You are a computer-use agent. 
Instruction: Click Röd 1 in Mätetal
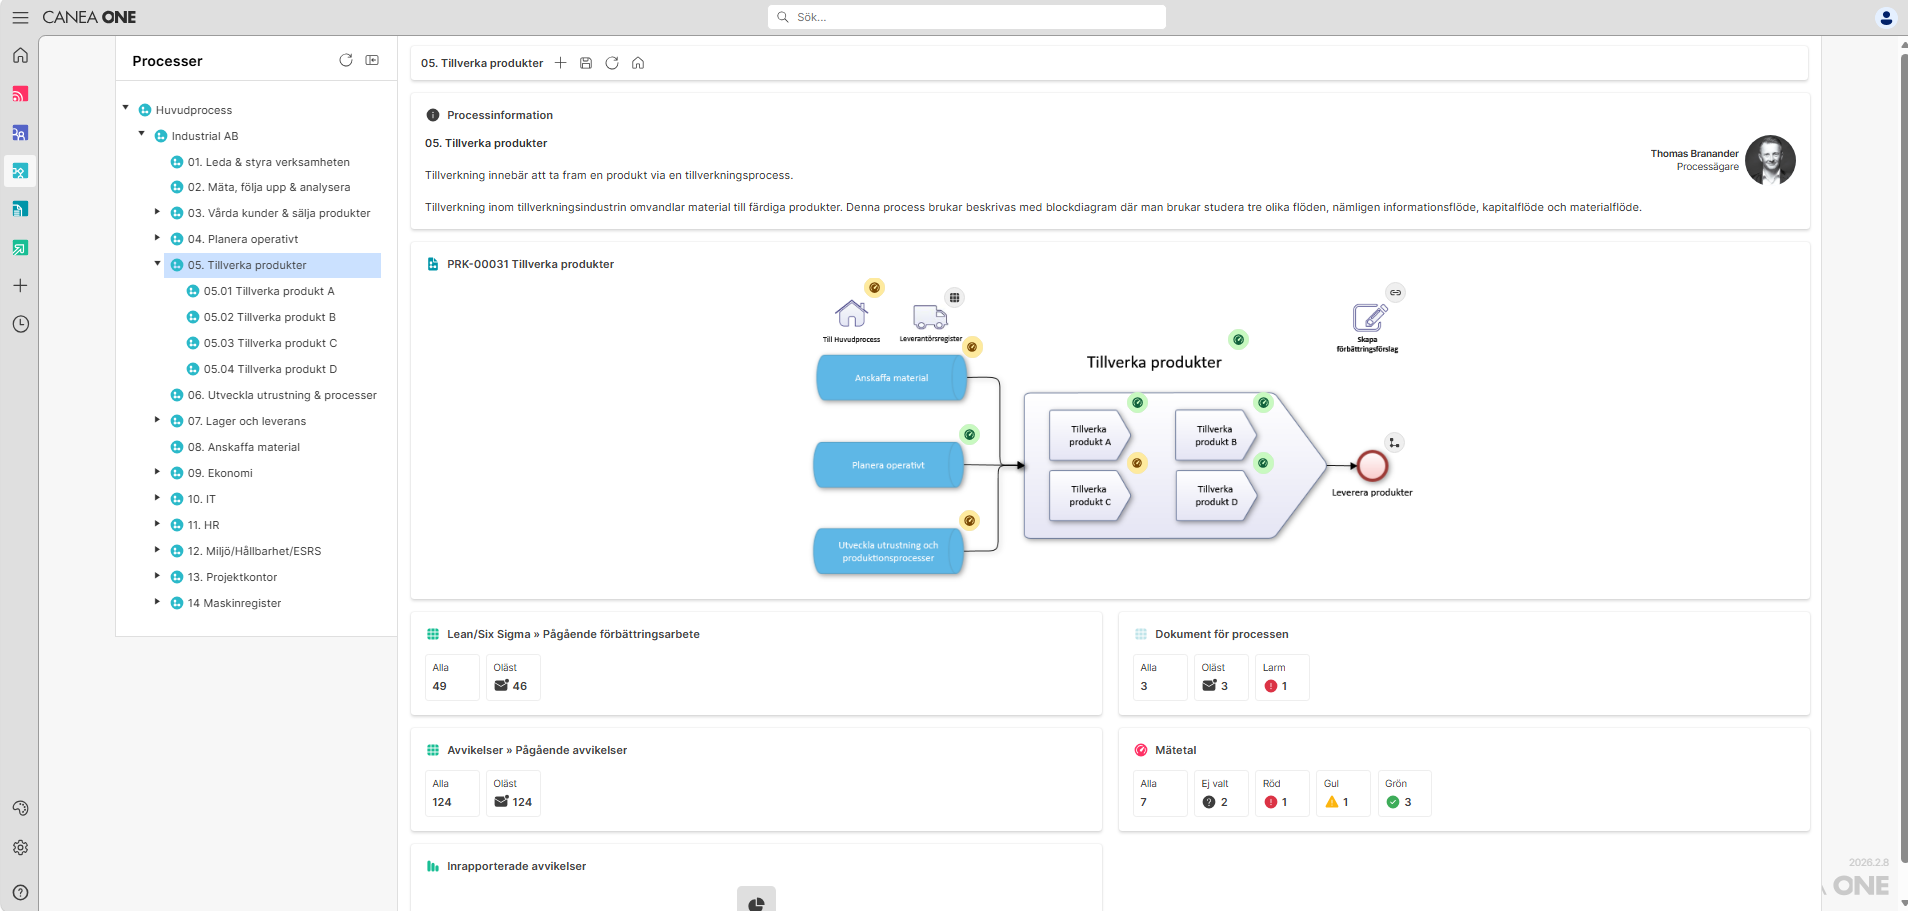pos(1282,793)
